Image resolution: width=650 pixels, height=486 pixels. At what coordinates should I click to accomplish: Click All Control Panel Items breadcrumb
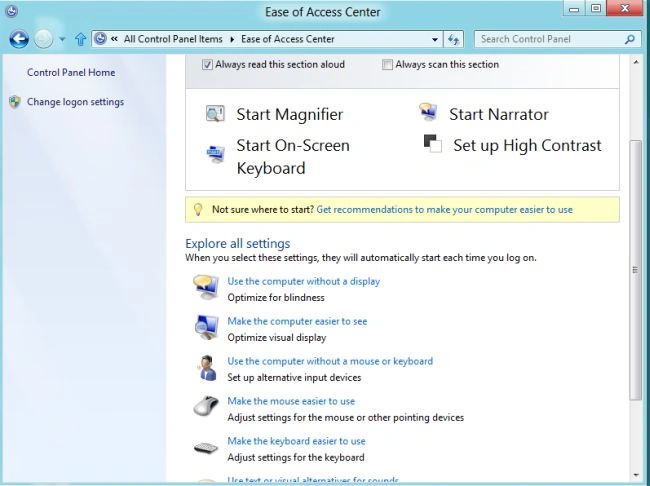(173, 39)
